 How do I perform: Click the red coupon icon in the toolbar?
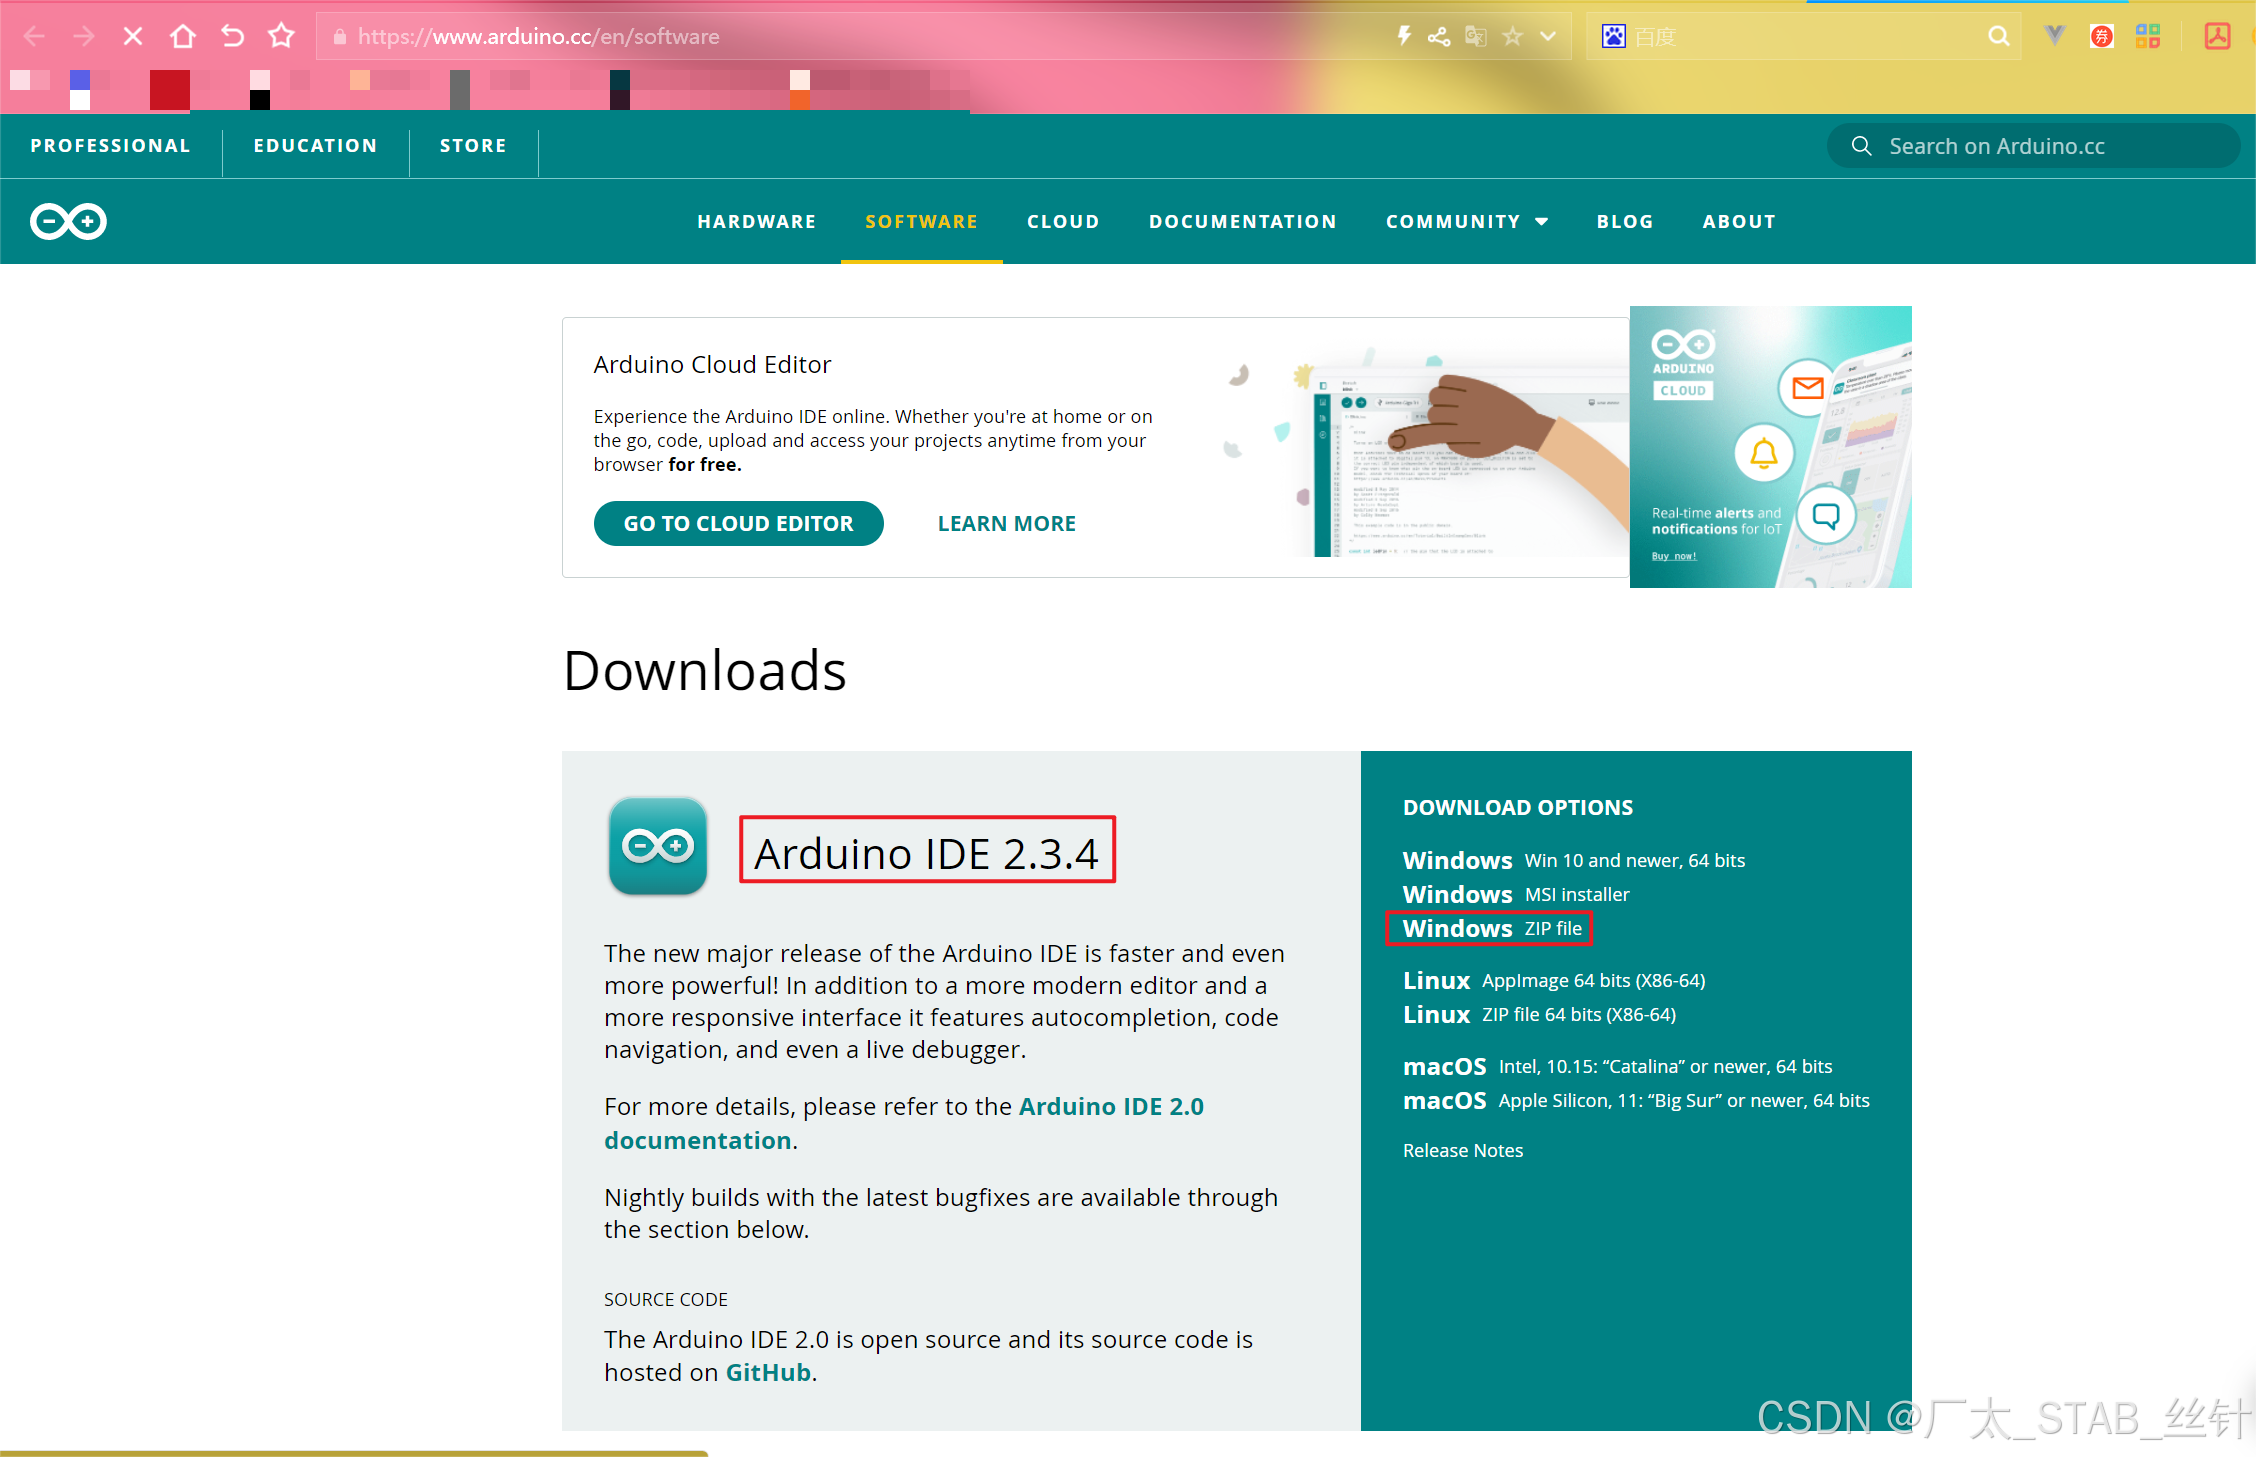pyautogui.click(x=2102, y=35)
